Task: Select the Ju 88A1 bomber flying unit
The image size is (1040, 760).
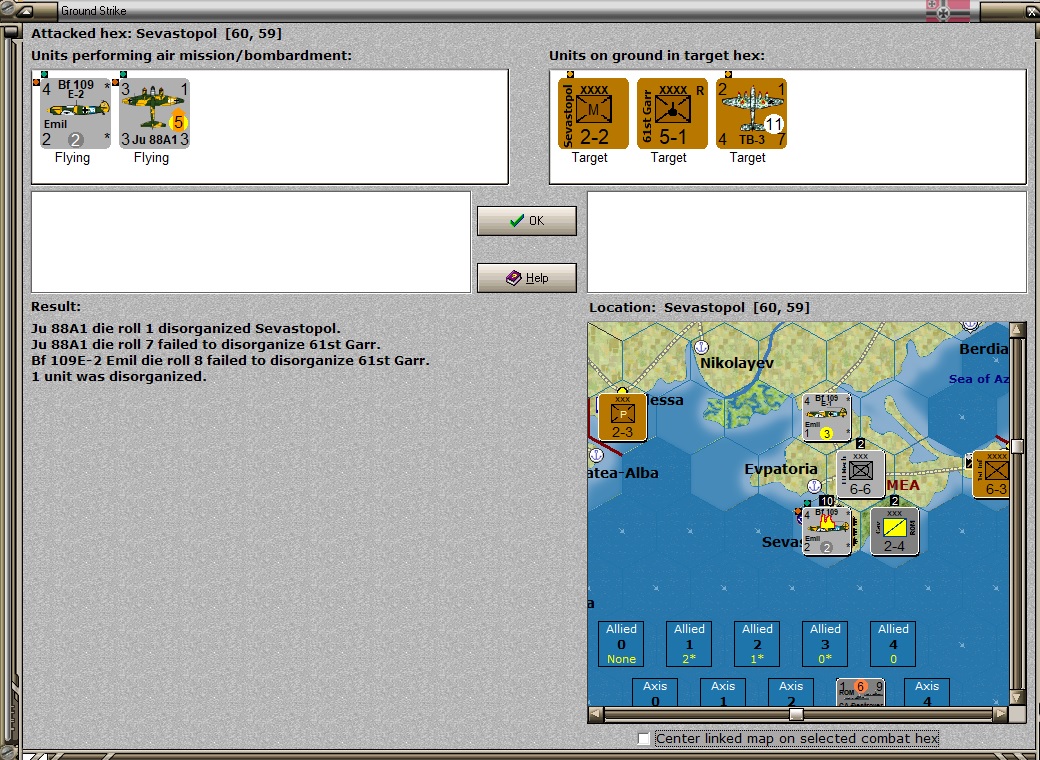Action: coord(154,113)
